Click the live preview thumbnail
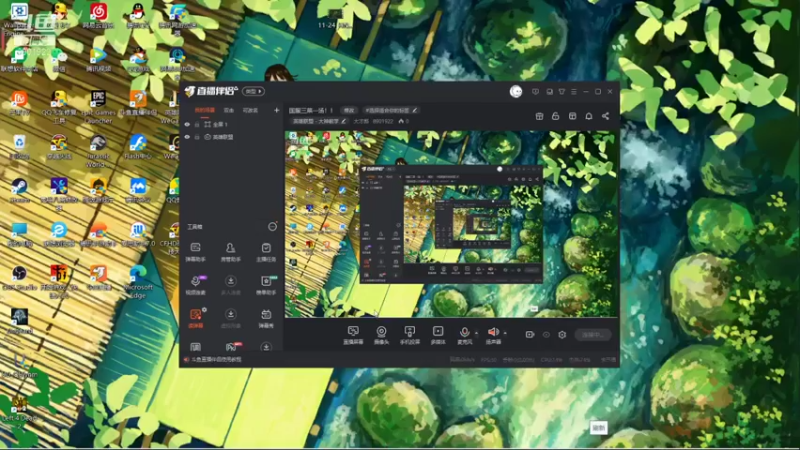 pyautogui.click(x=451, y=224)
